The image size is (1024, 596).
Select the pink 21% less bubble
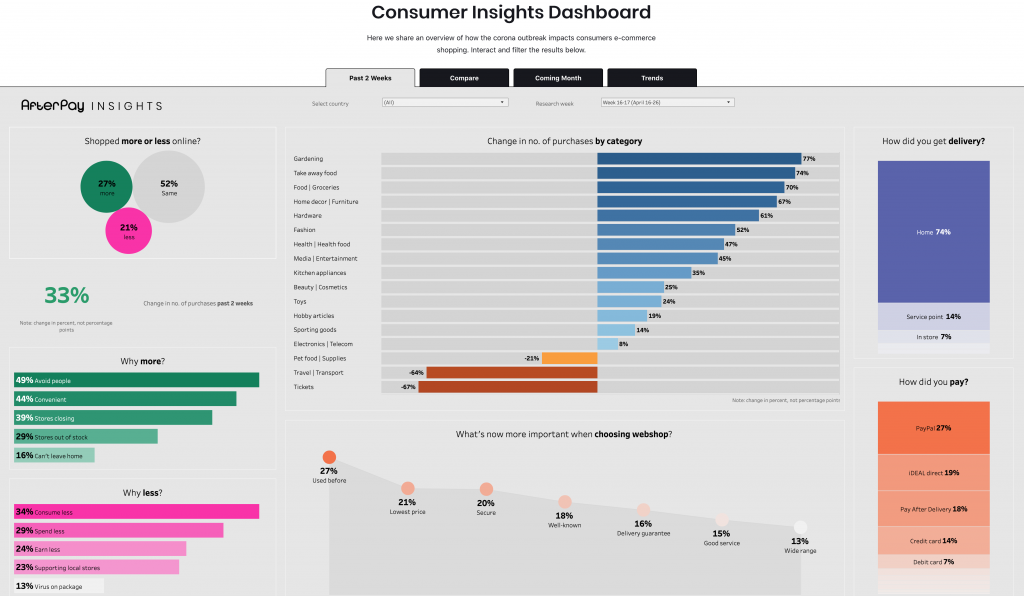(x=129, y=230)
